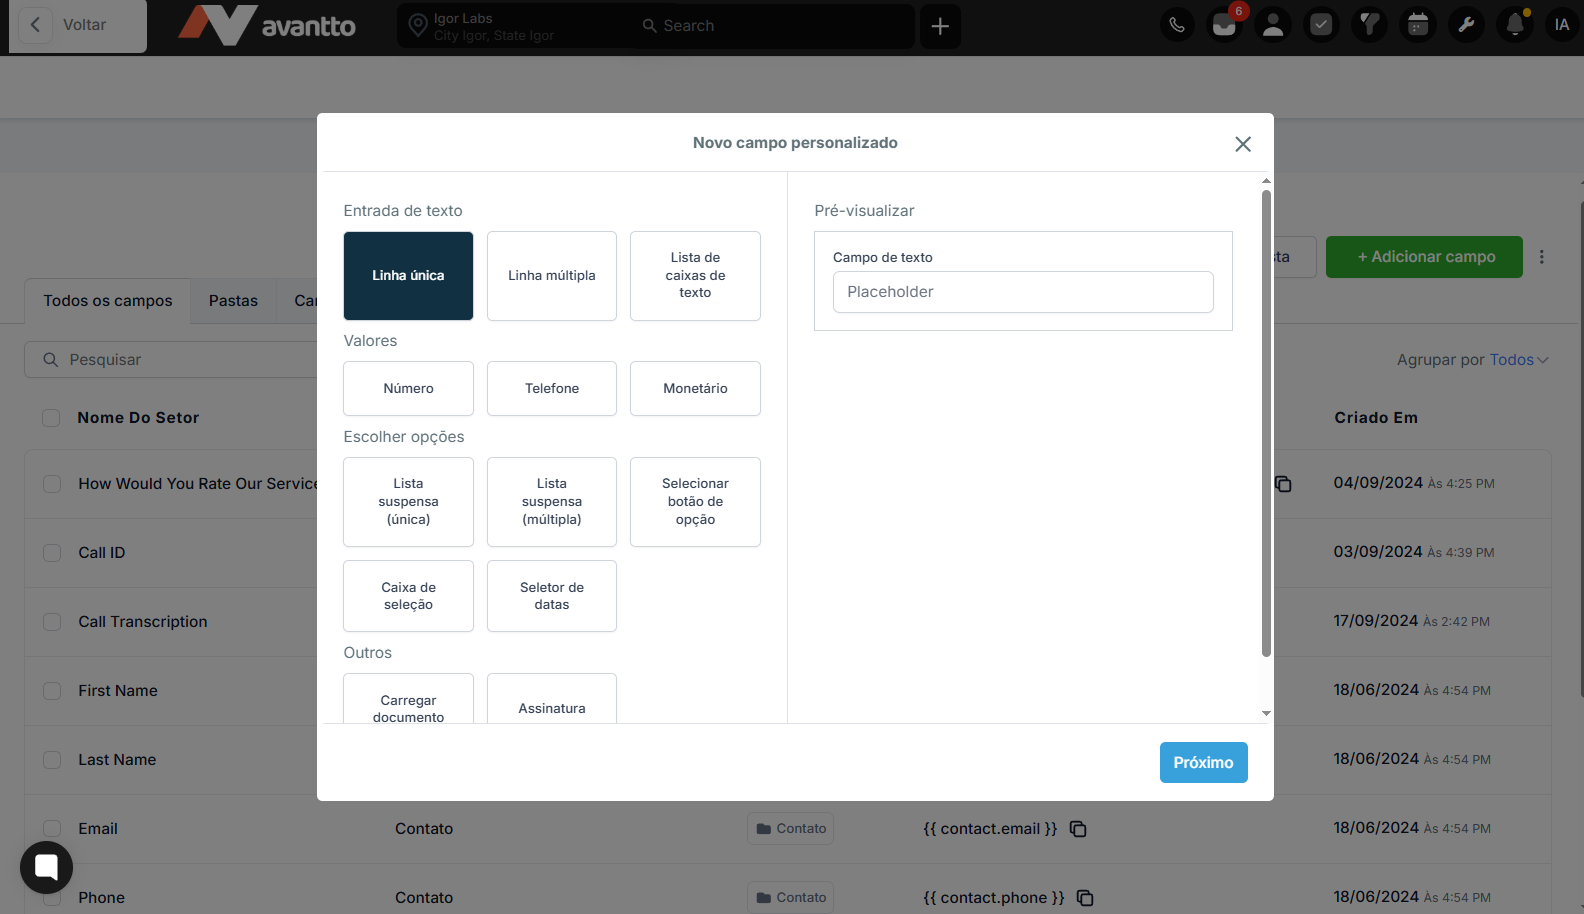Check the Call Transcription row checkbox
The image size is (1584, 914).
click(52, 622)
